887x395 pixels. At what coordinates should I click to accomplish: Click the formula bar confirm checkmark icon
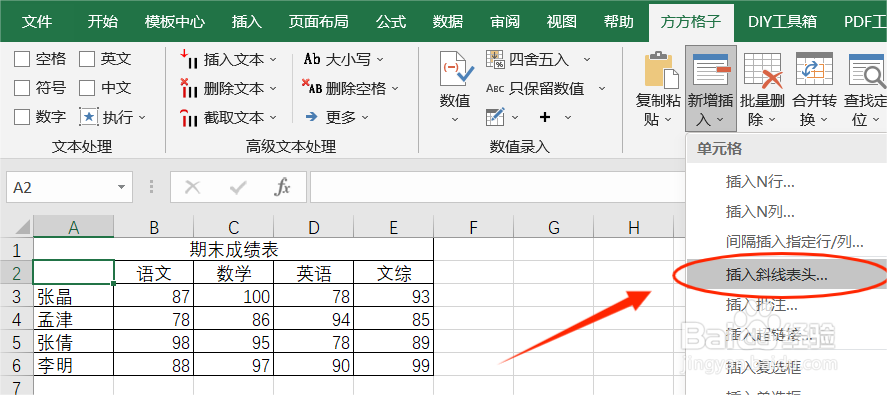pos(238,187)
